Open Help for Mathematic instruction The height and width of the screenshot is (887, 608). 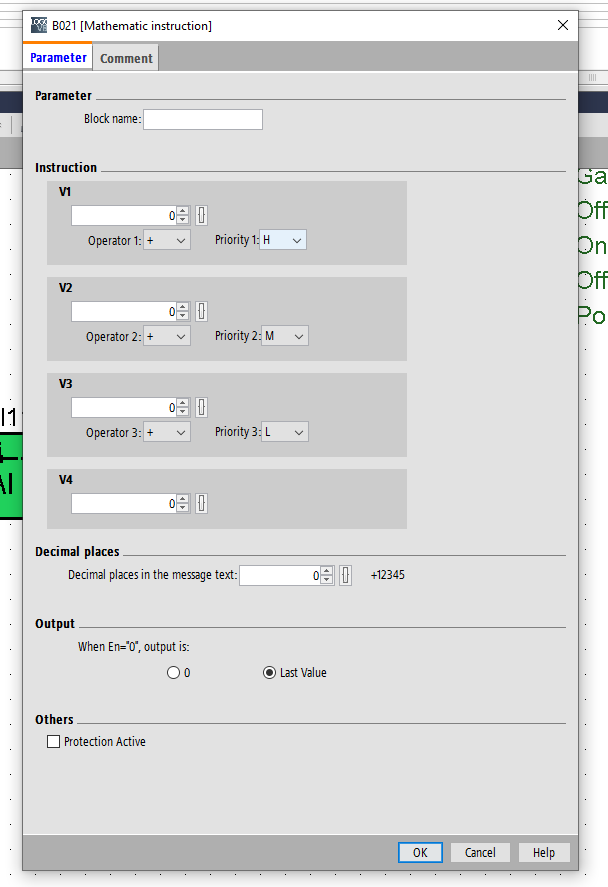pos(544,852)
